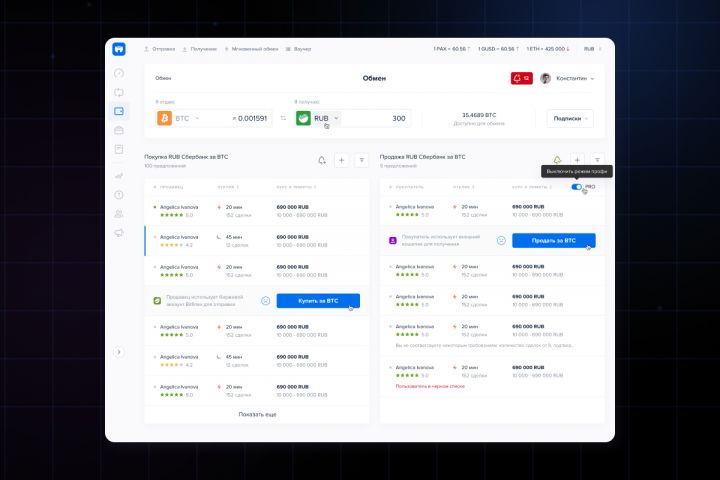Click the Купить за BTC button

[318, 301]
